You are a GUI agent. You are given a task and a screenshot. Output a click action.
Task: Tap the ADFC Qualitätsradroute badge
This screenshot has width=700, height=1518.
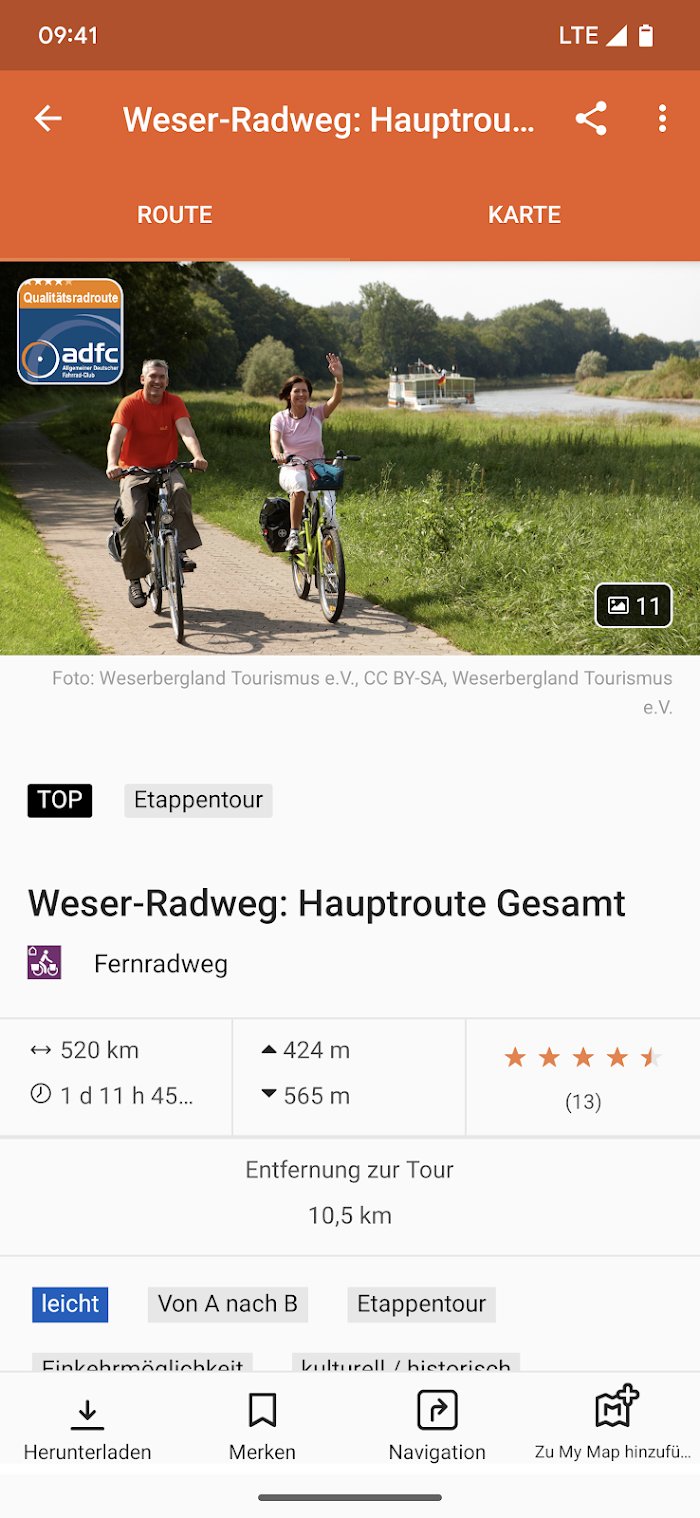[x=70, y=331]
